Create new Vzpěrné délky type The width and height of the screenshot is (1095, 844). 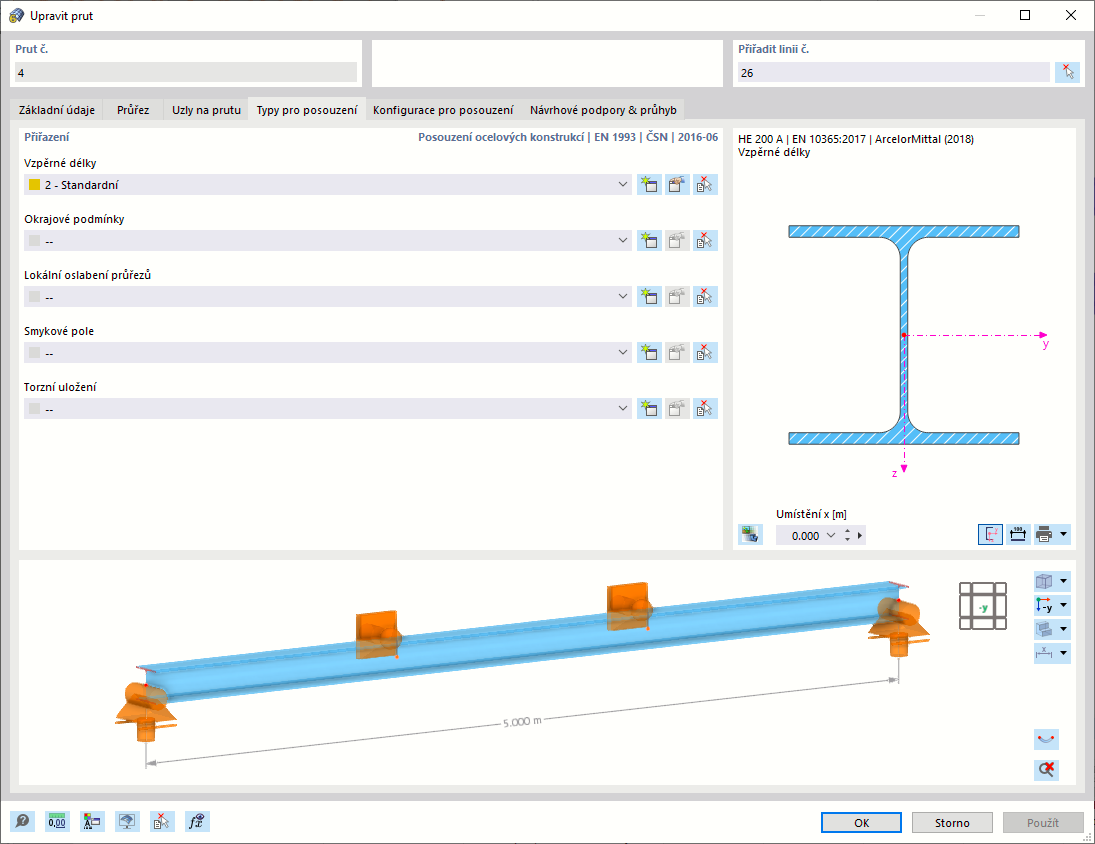point(649,185)
